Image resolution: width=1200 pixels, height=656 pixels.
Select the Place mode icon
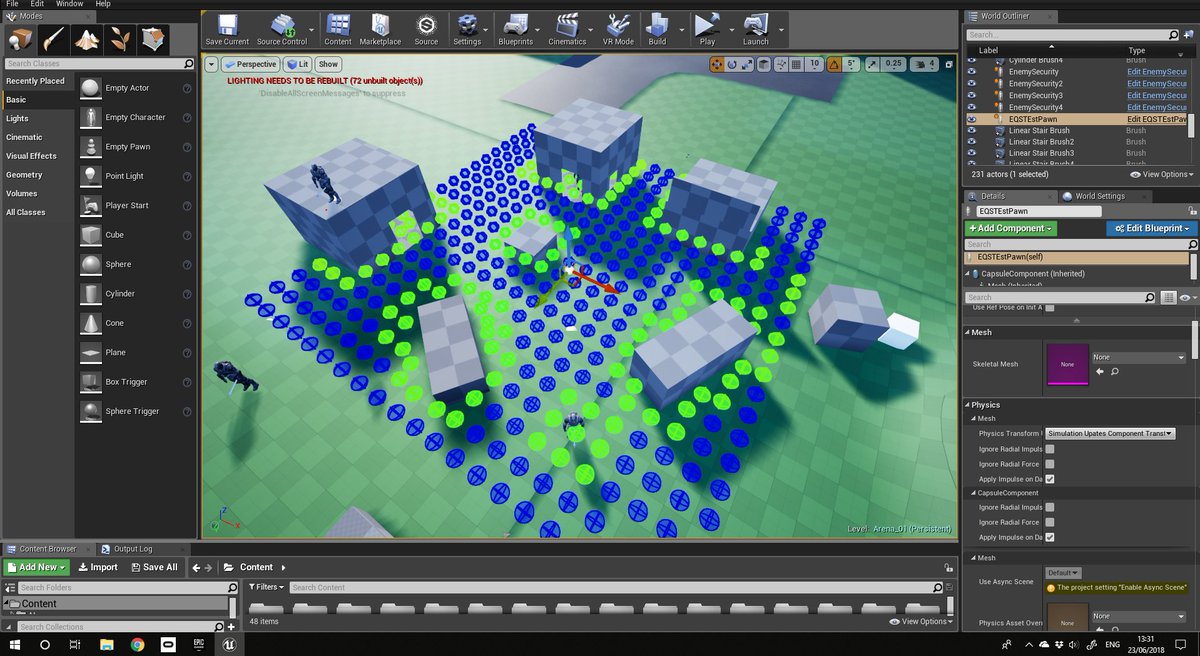coord(21,39)
